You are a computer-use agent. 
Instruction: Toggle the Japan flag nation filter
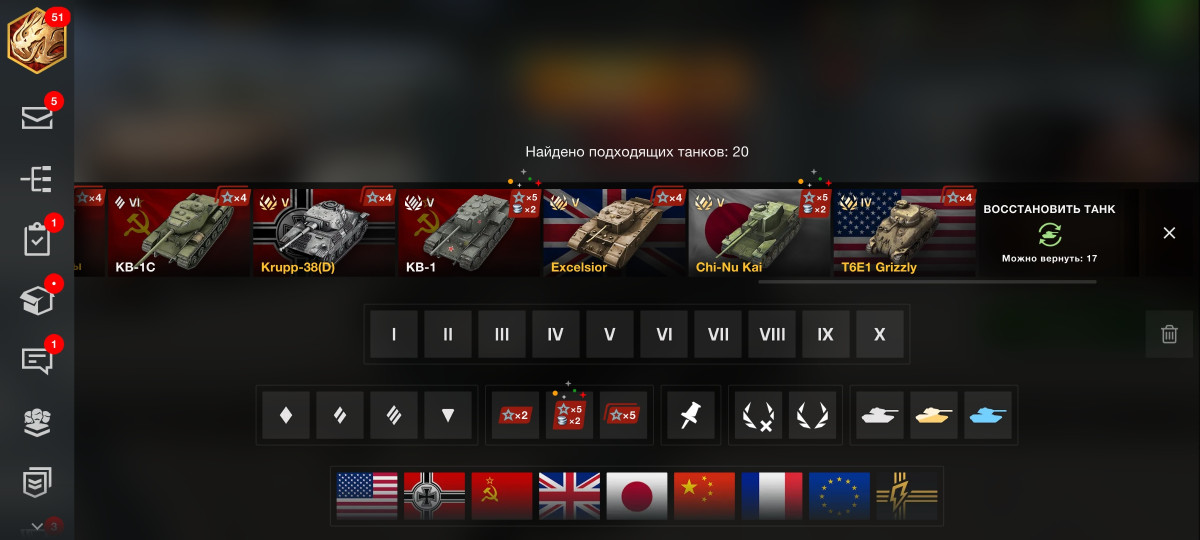[x=637, y=495]
